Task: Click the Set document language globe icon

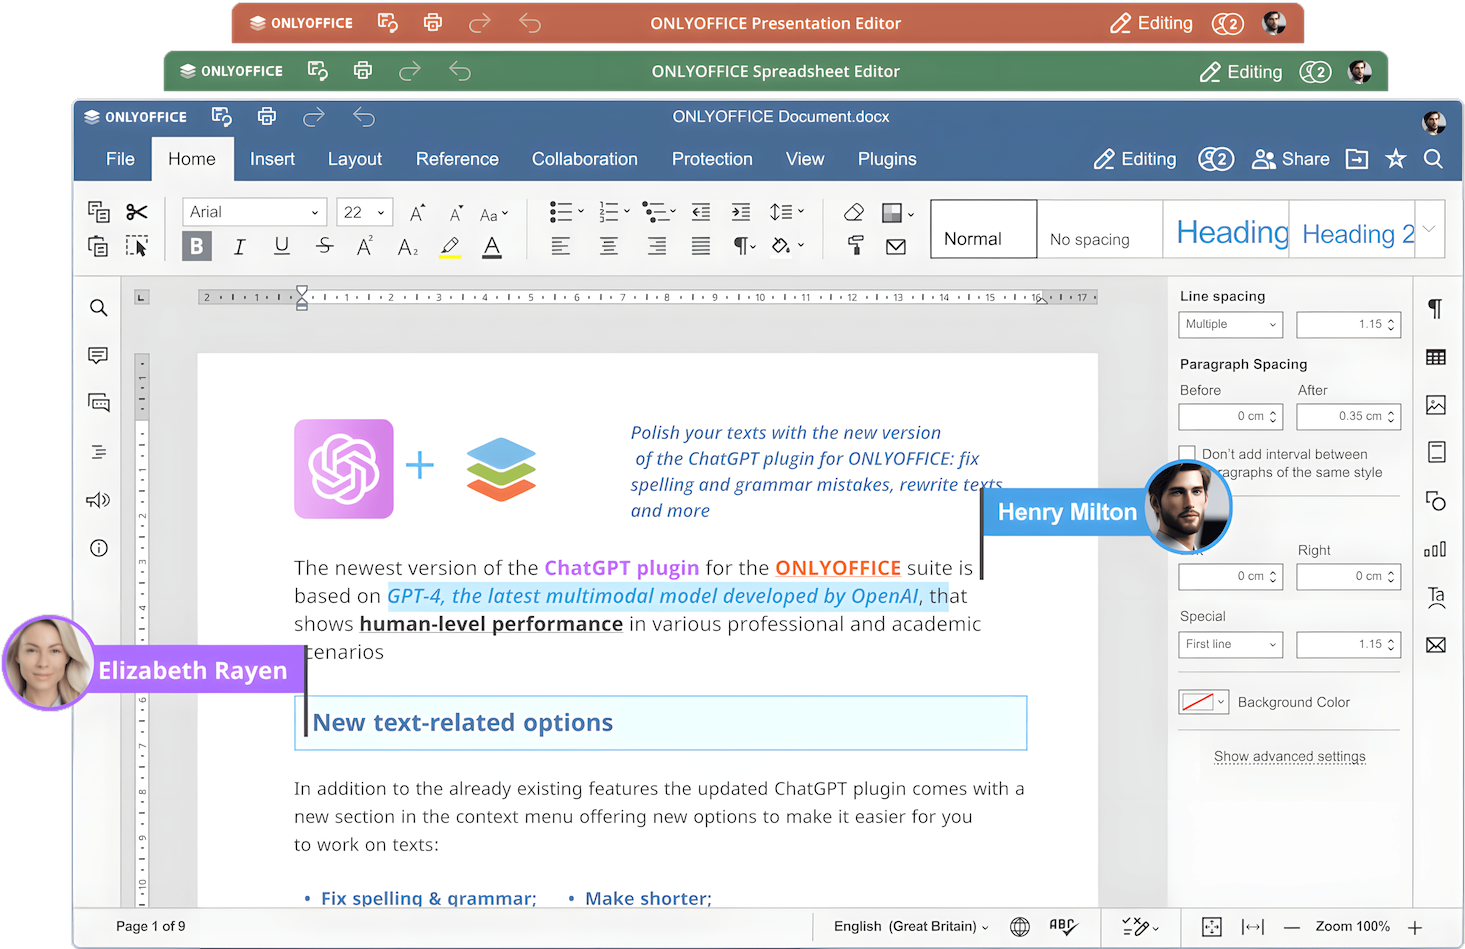Action: pos(1020,927)
